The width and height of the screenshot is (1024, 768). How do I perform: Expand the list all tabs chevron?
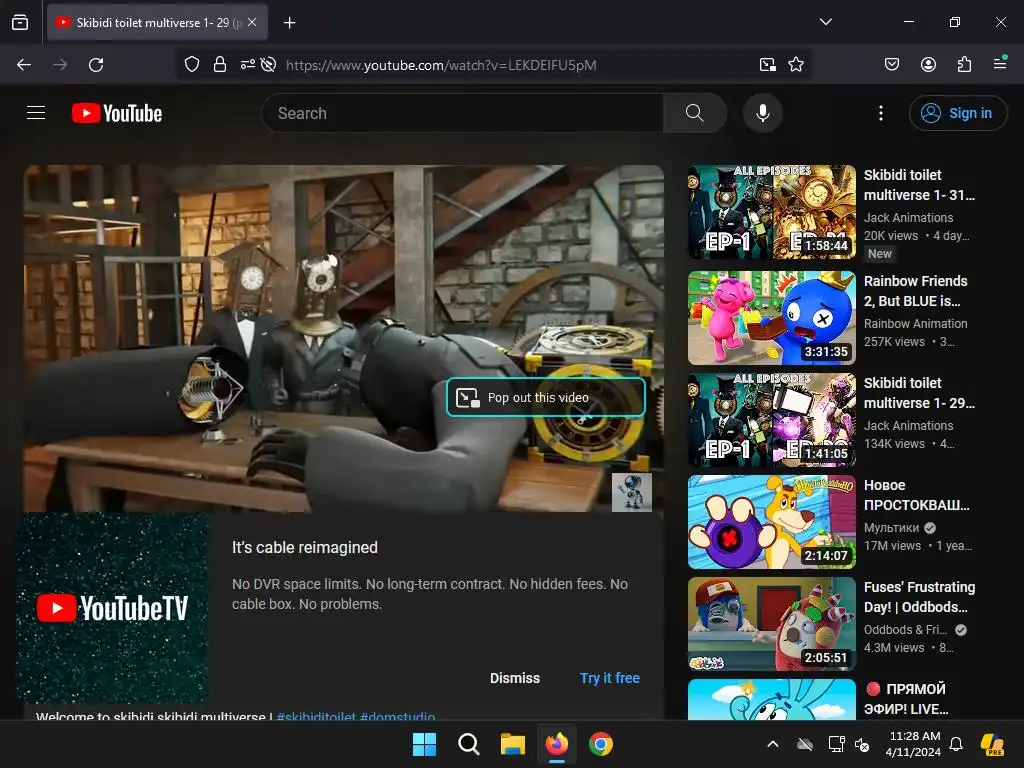tap(825, 22)
